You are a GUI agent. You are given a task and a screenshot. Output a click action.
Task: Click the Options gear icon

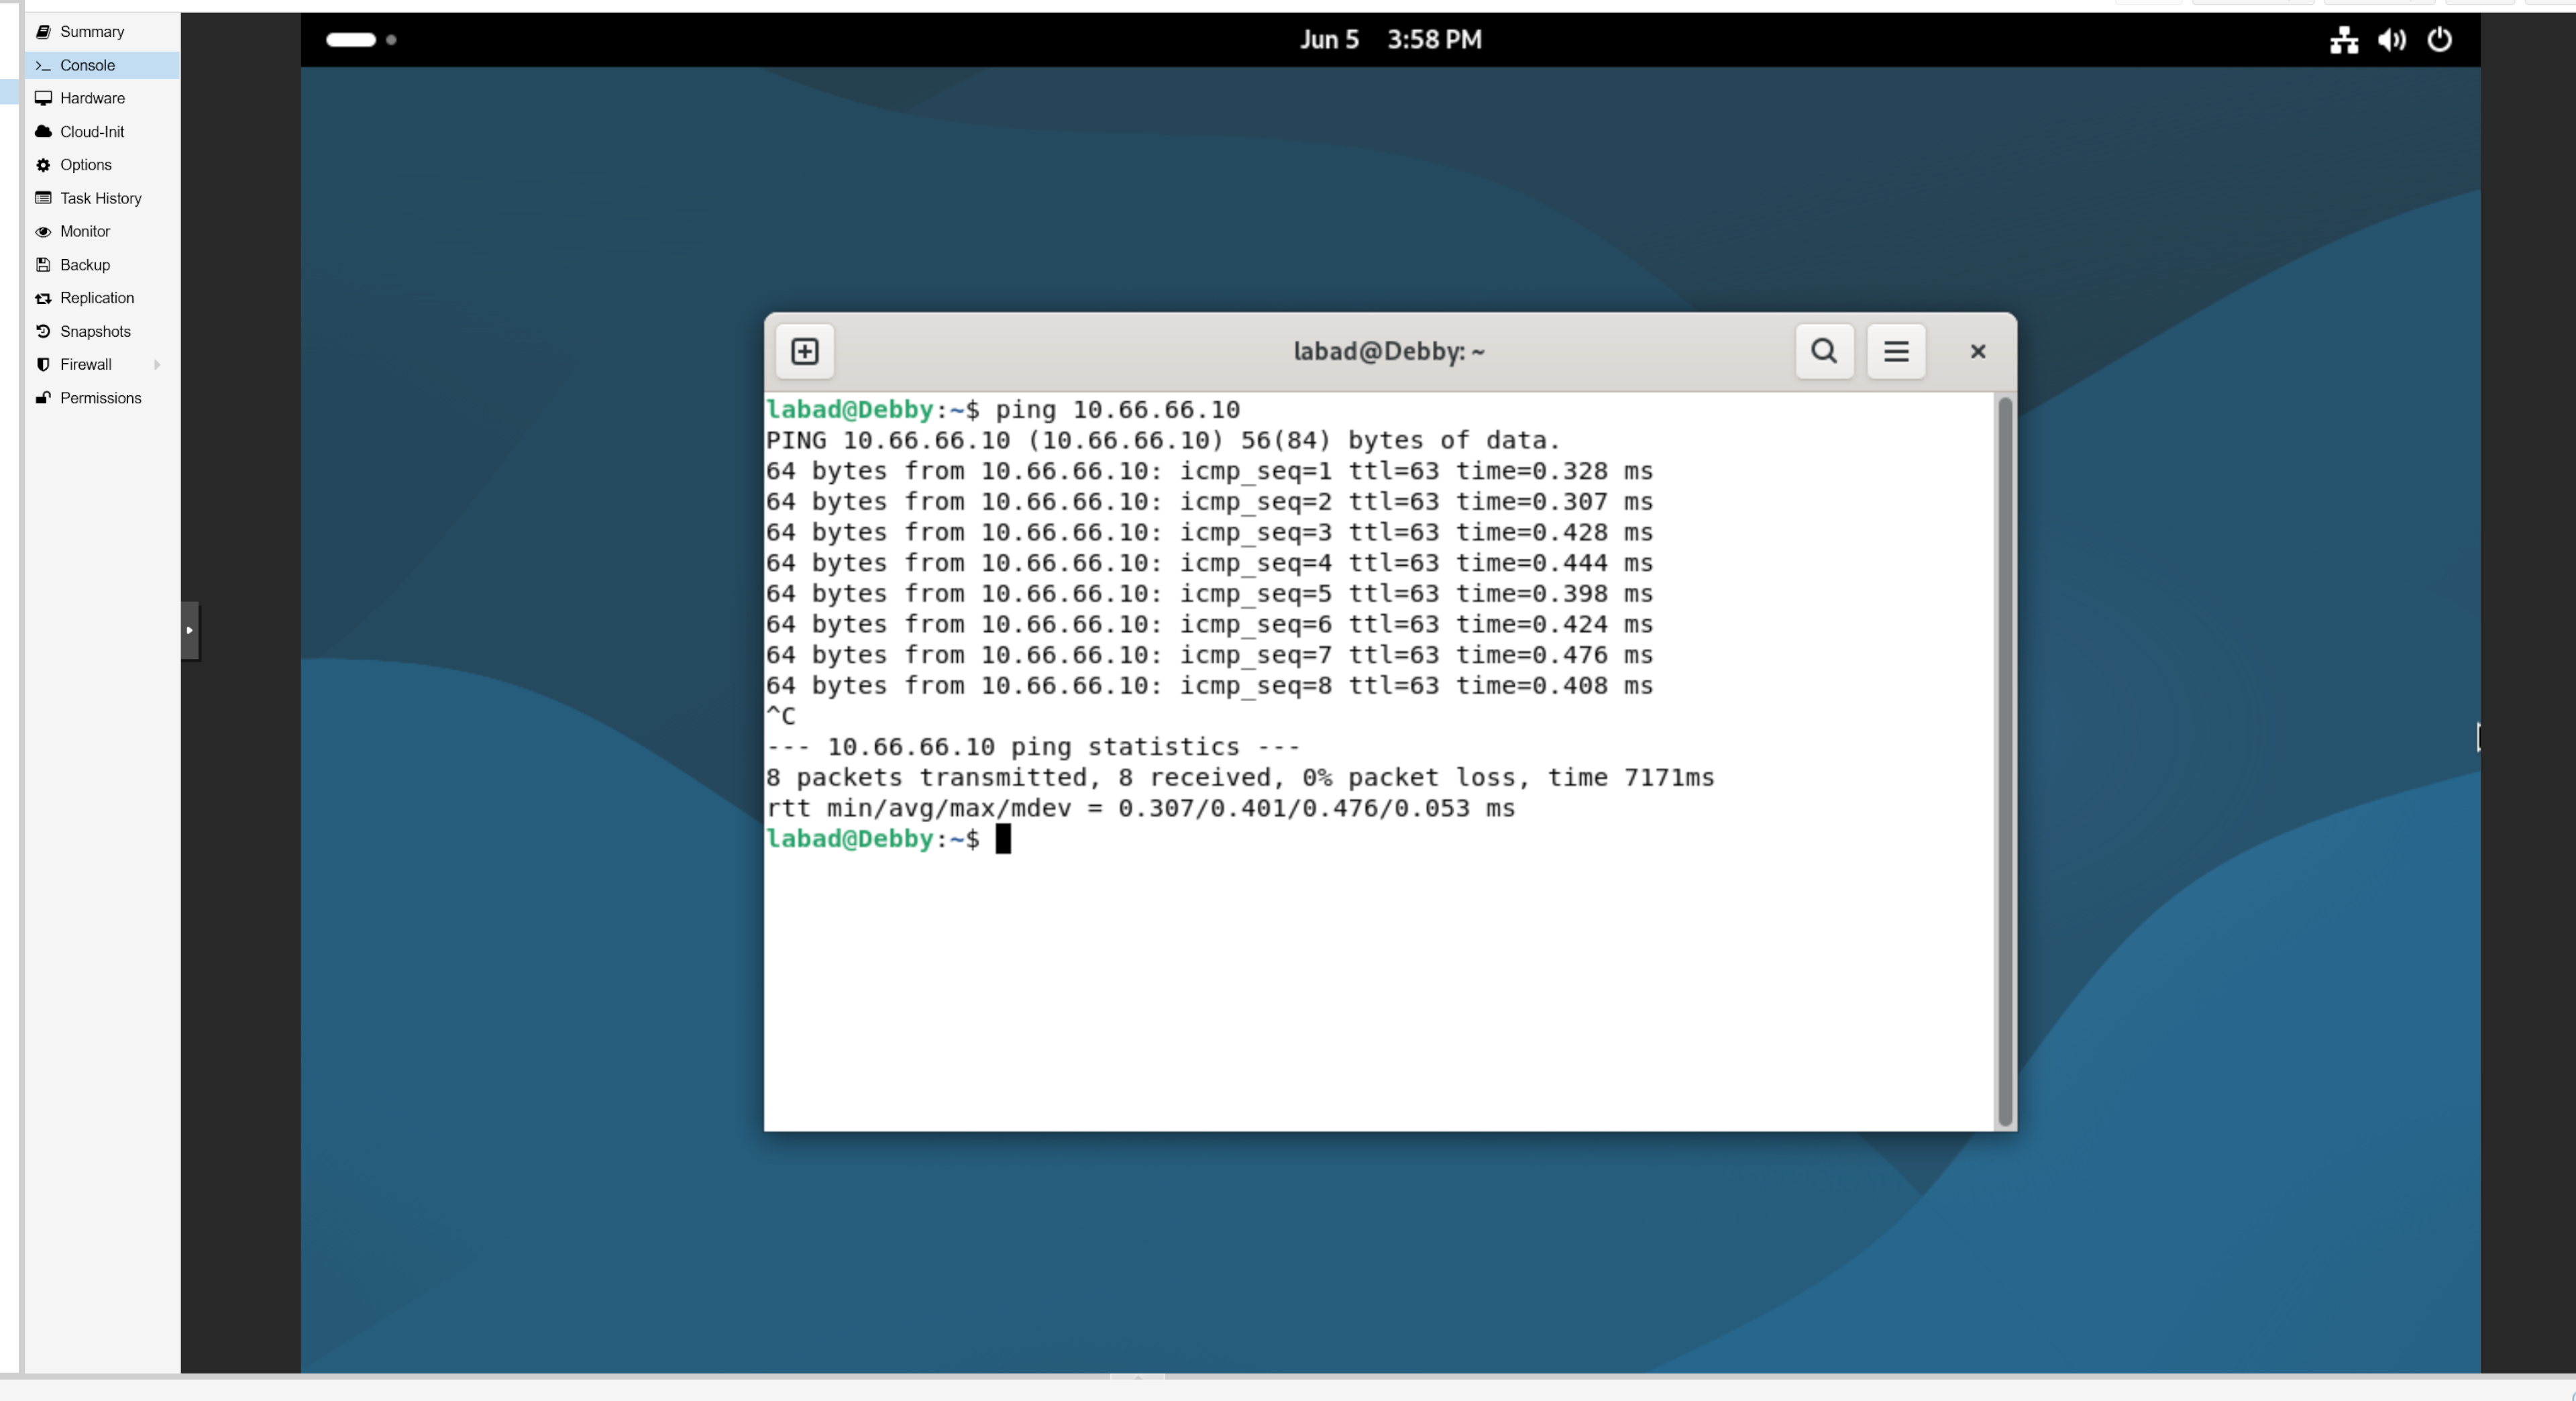coord(43,165)
